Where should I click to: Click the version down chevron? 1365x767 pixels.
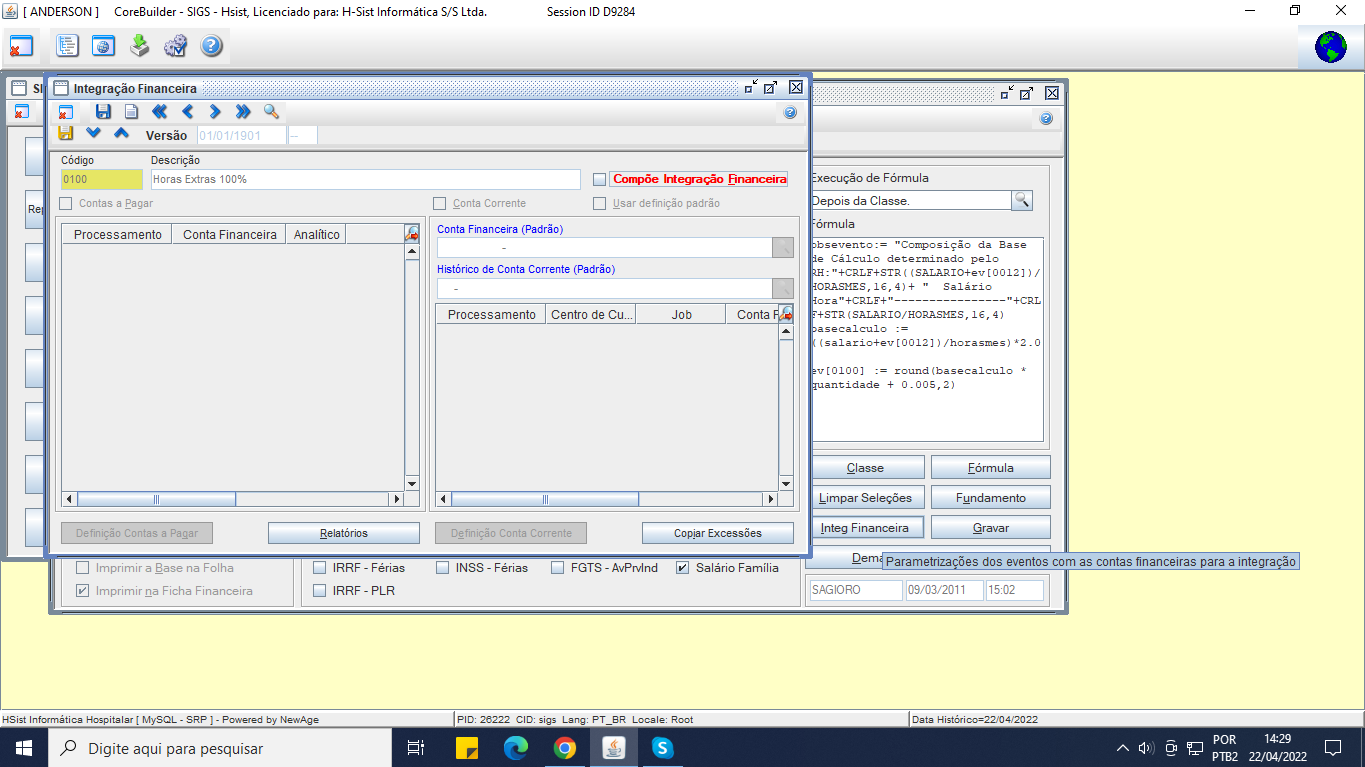point(93,133)
